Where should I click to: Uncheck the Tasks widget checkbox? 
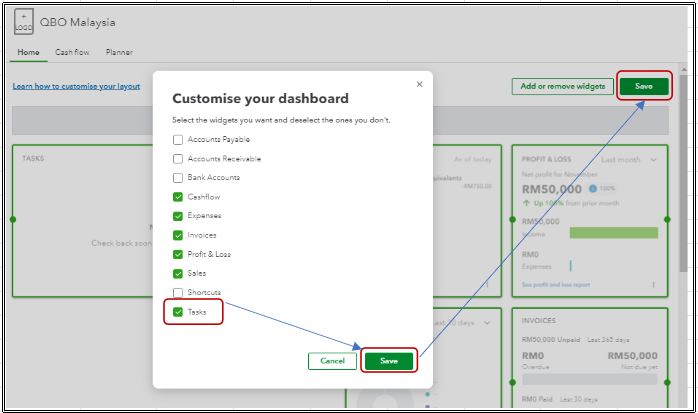click(178, 312)
